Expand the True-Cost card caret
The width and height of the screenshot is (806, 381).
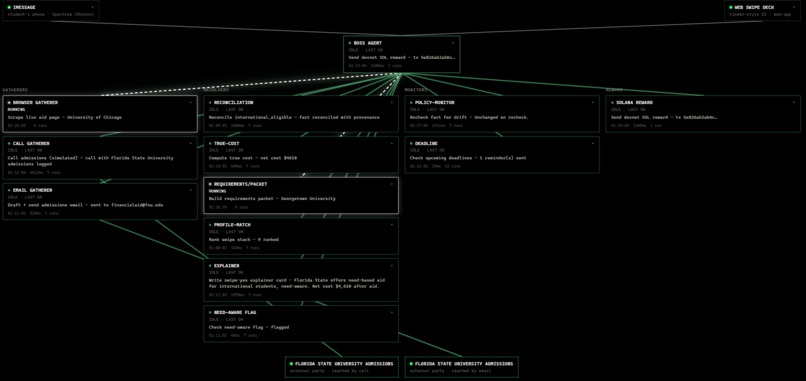(391, 143)
